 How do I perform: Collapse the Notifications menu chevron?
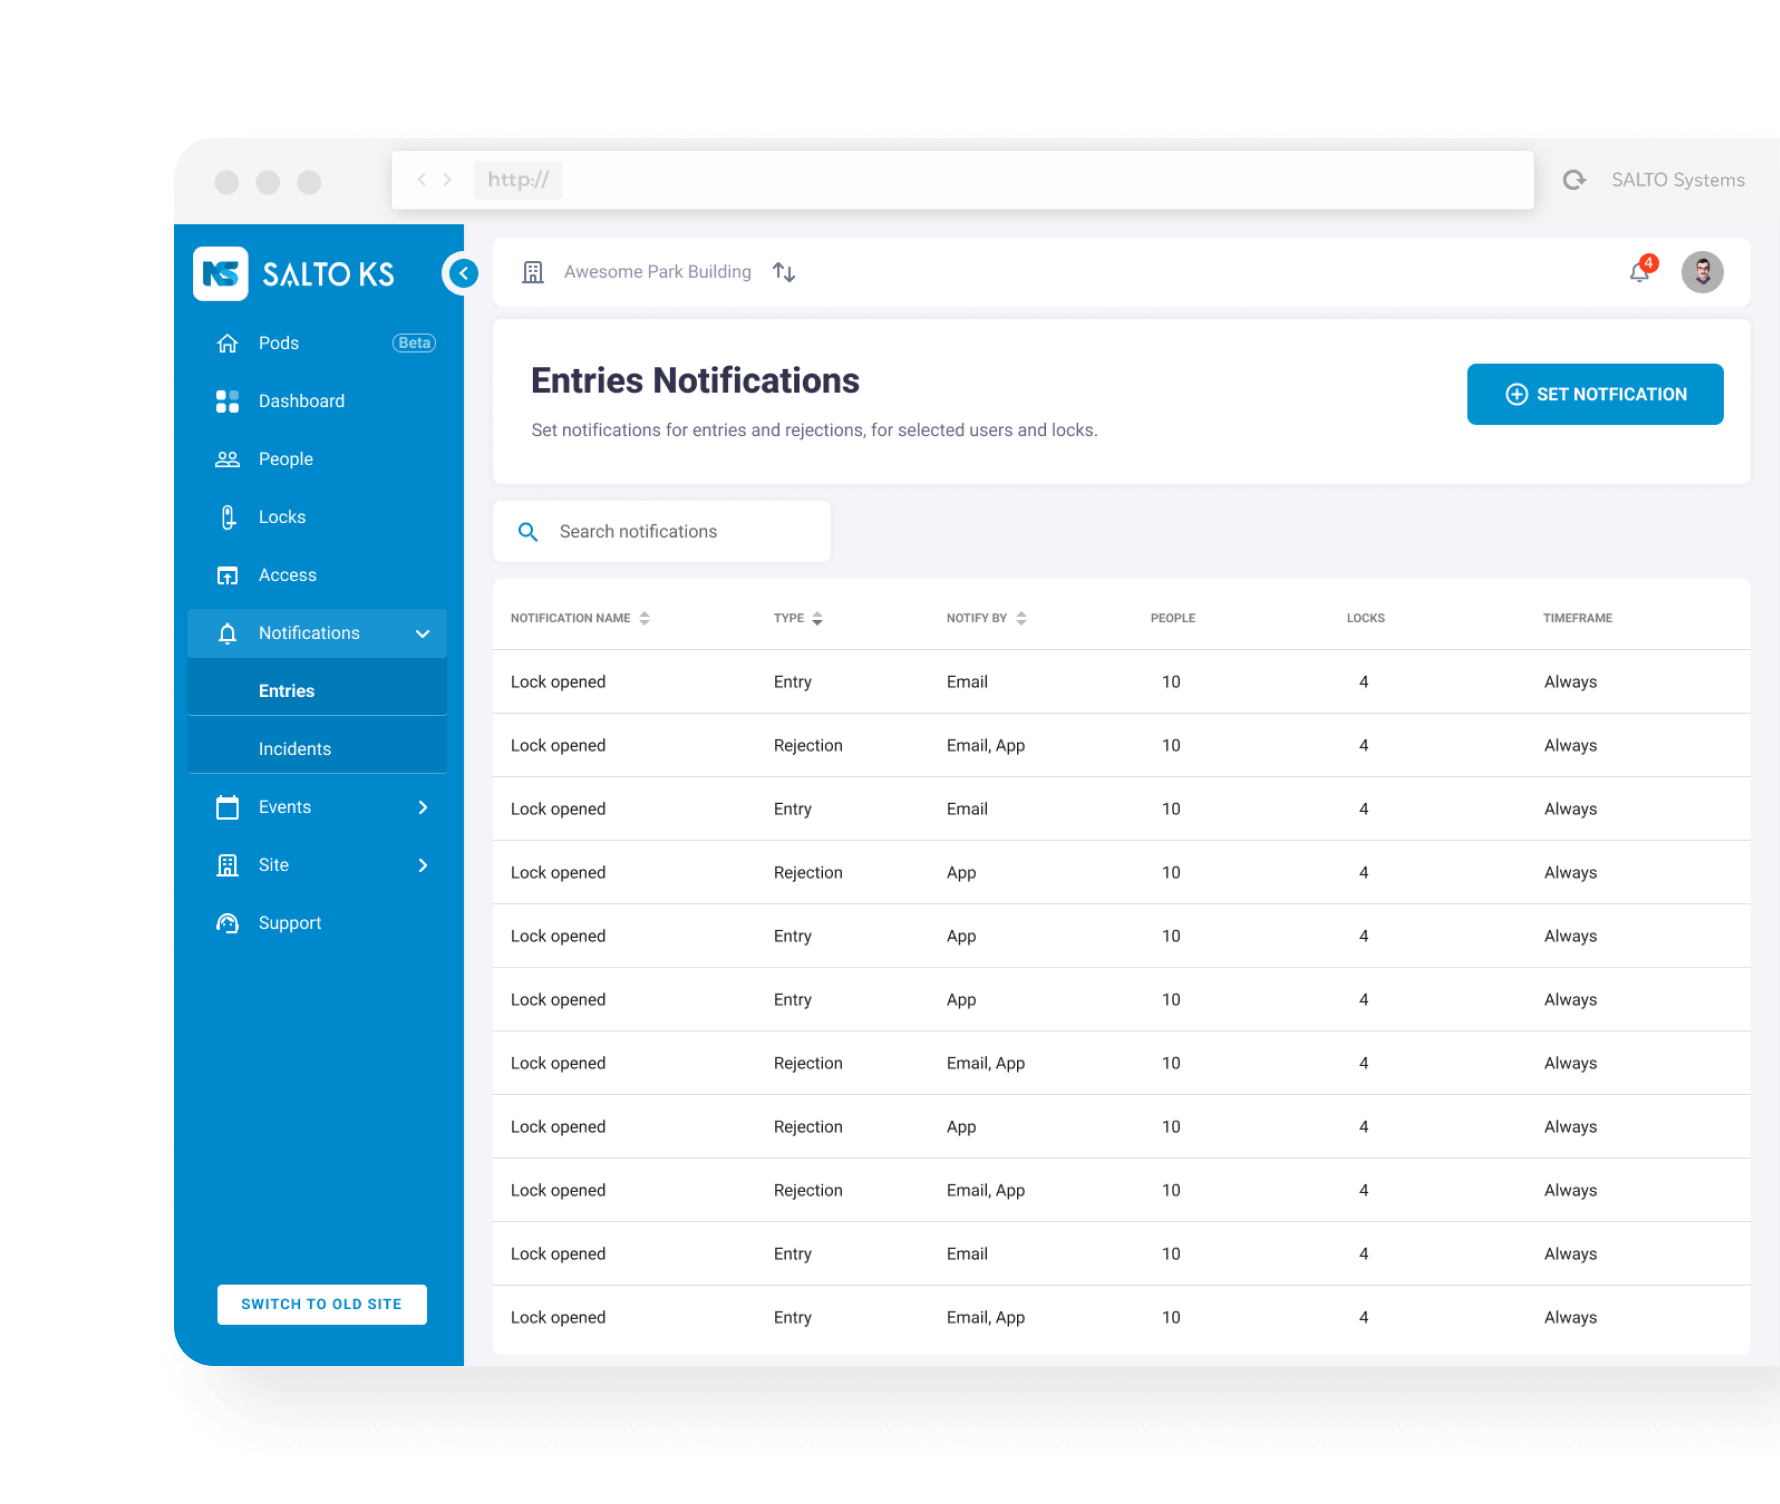pyautogui.click(x=423, y=634)
